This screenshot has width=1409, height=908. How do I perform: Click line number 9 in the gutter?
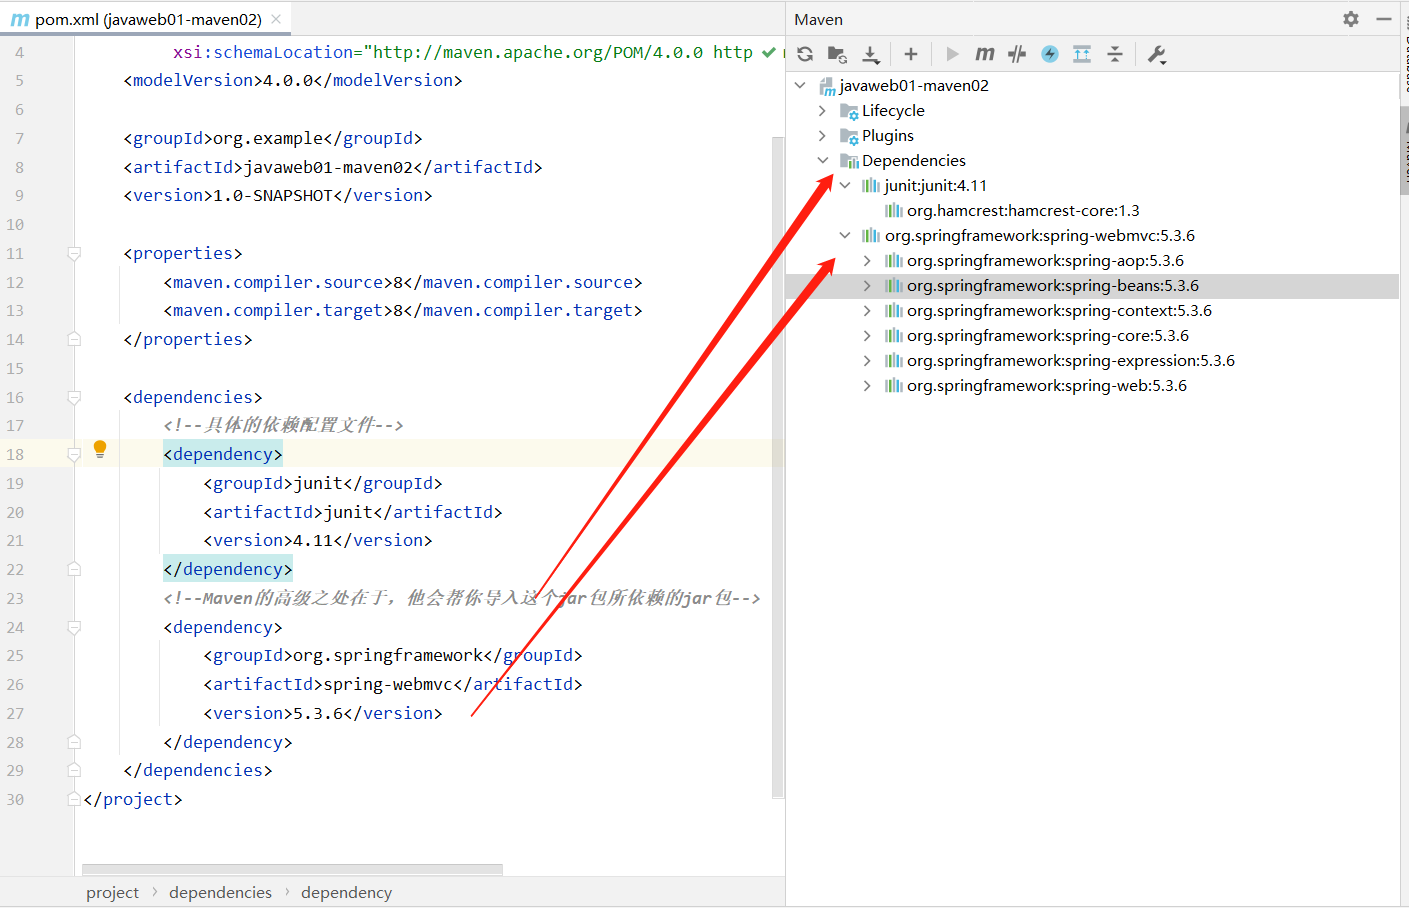click(19, 196)
